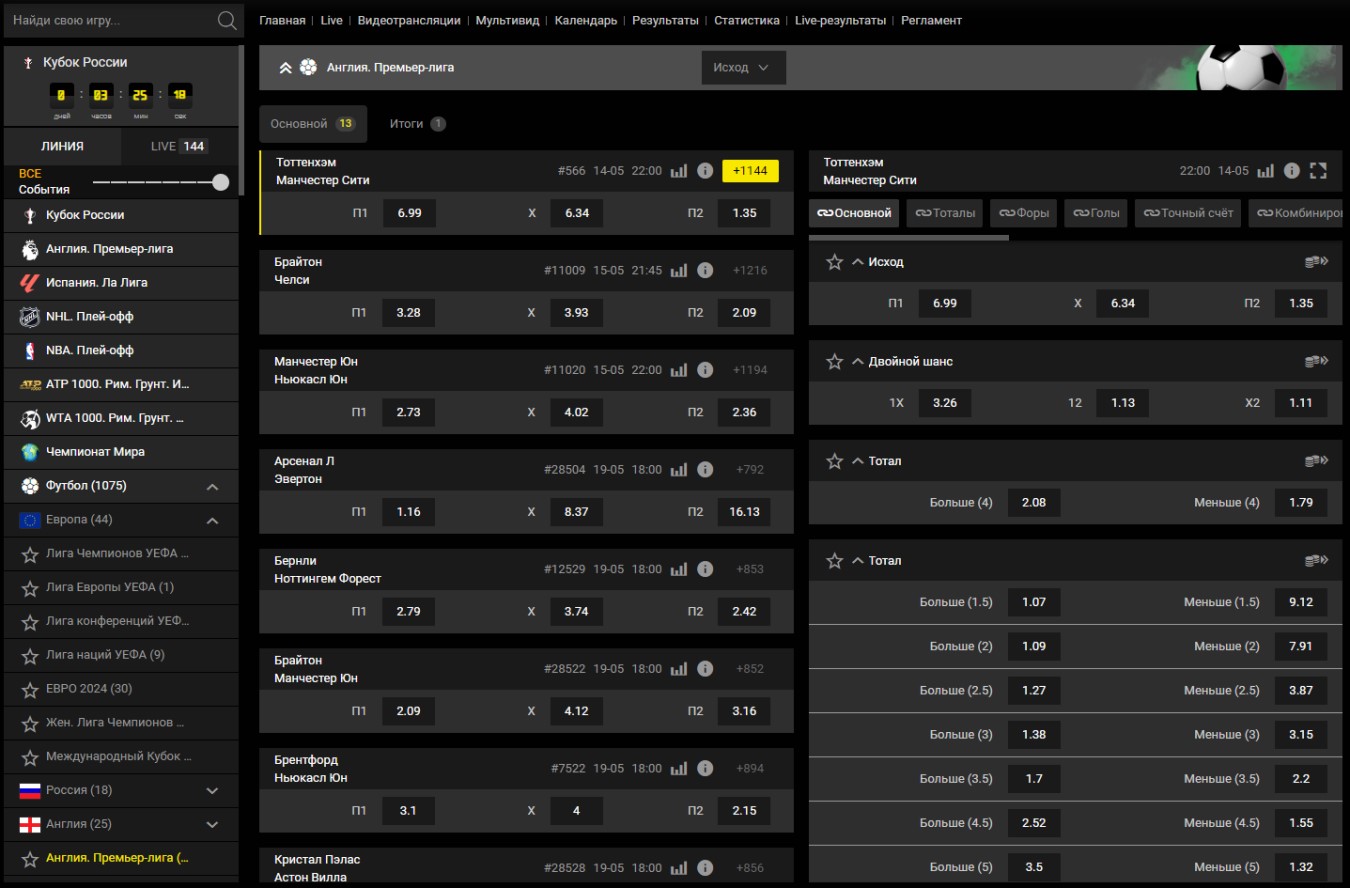Viewport: 1350px width, 888px height.
Task: Select Больше (2.5) odds 1.27
Action: [1034, 690]
